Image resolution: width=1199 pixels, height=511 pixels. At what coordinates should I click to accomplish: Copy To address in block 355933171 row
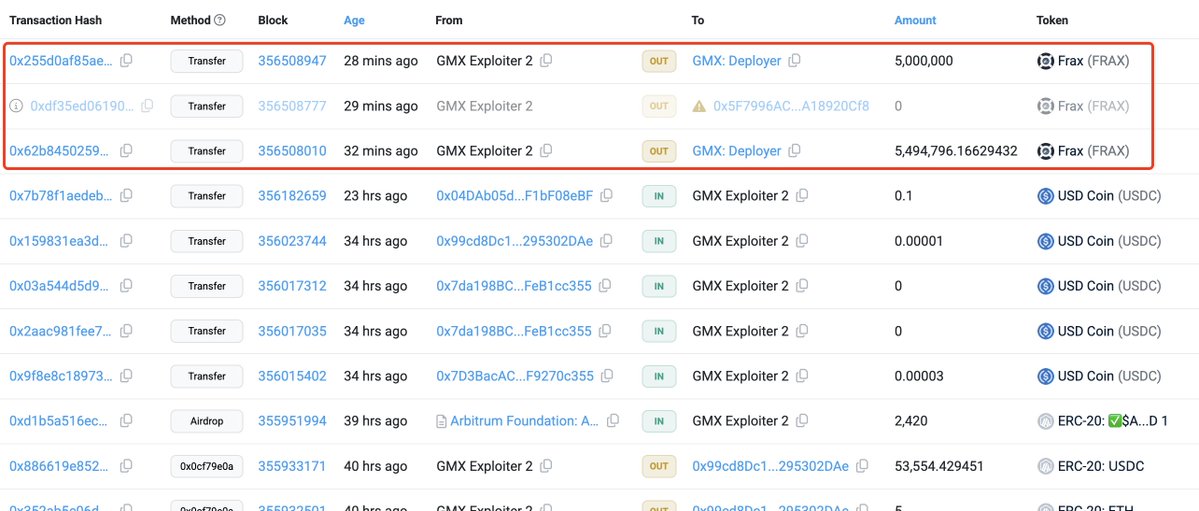(x=862, y=466)
